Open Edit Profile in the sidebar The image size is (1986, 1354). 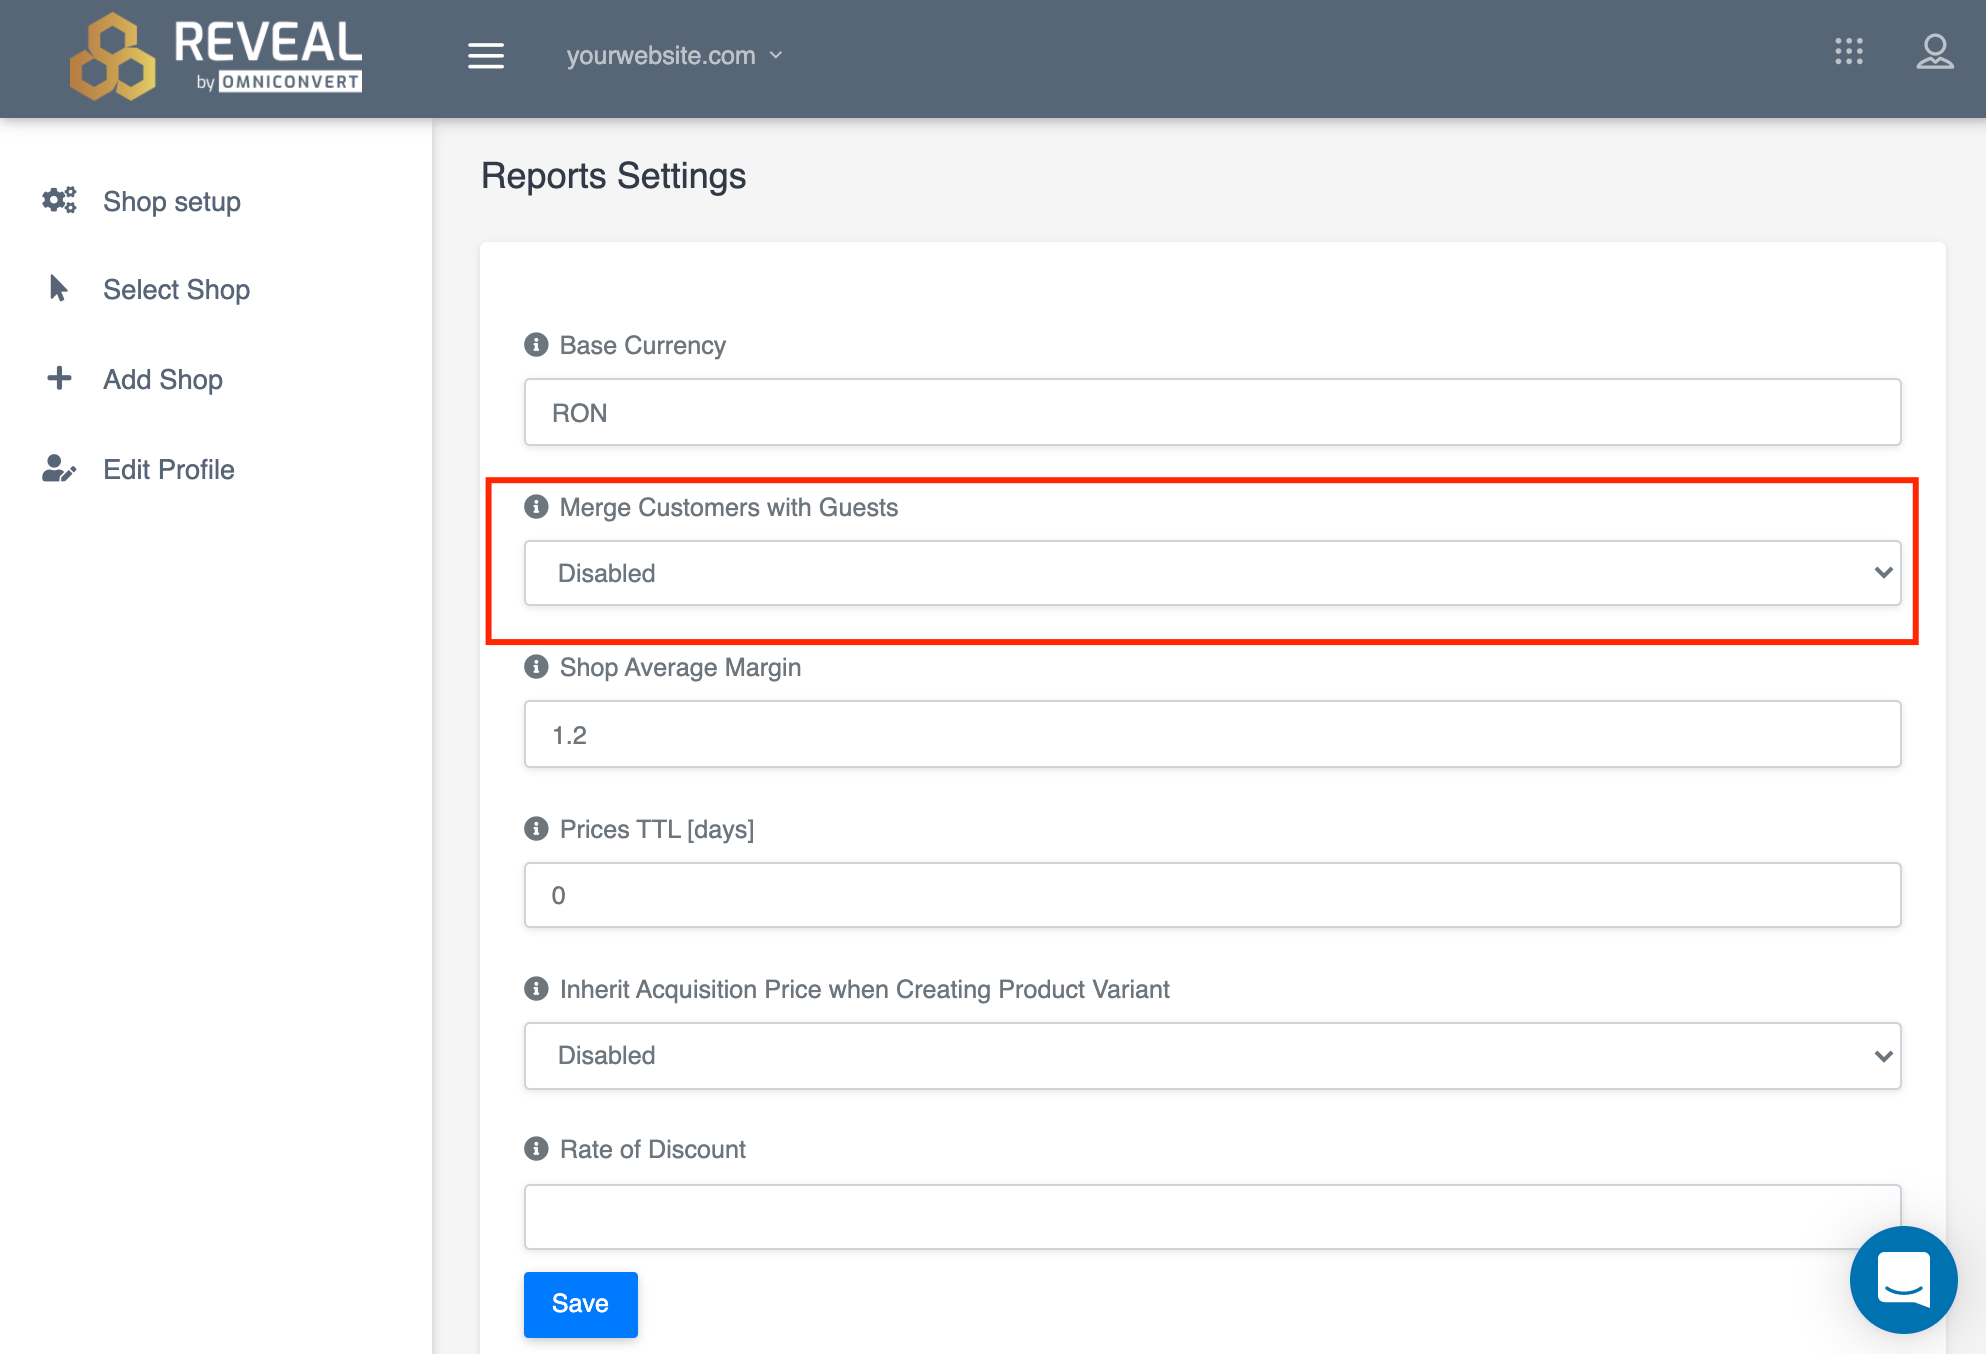pos(168,470)
